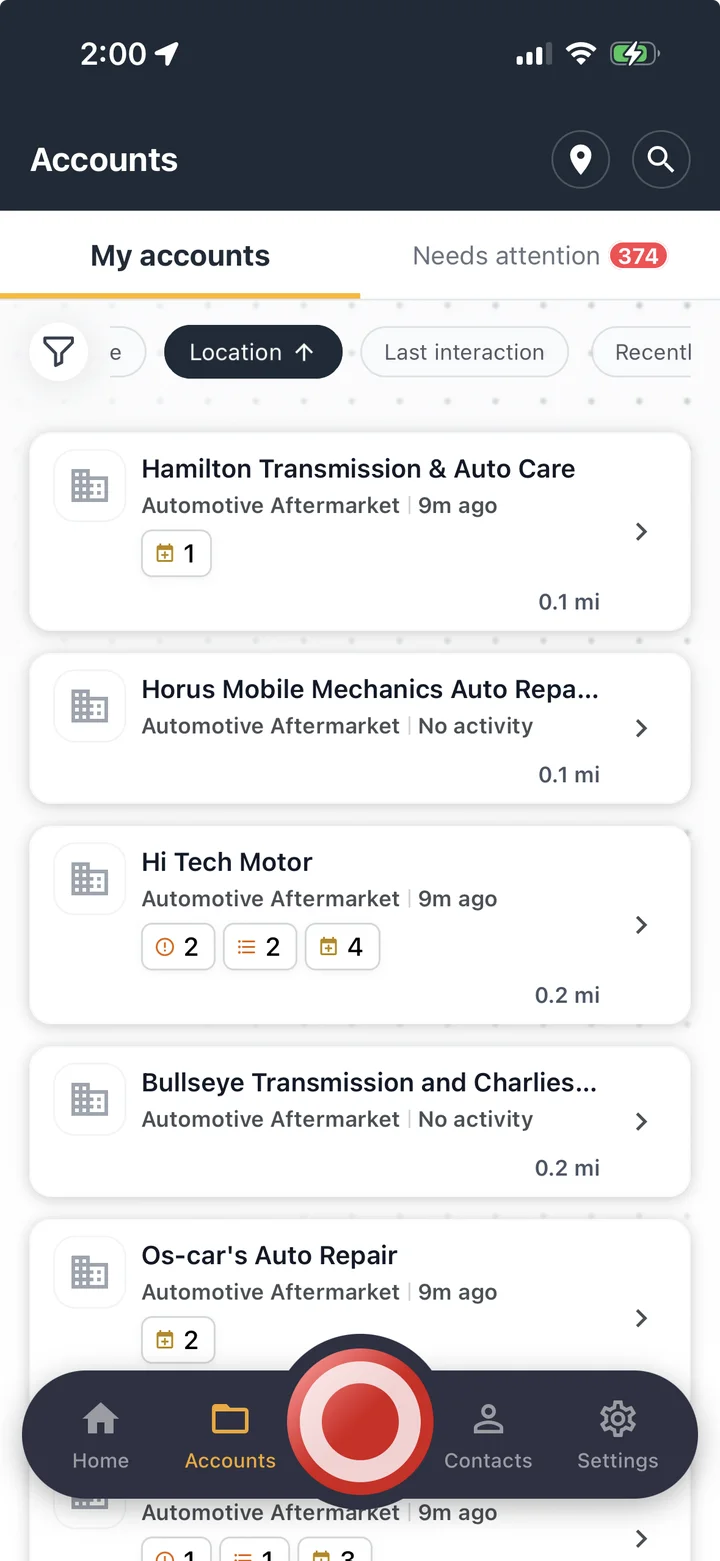Open Contacts from the bottom bar
Screen dimensions: 720x1561
pyautogui.click(x=488, y=1436)
